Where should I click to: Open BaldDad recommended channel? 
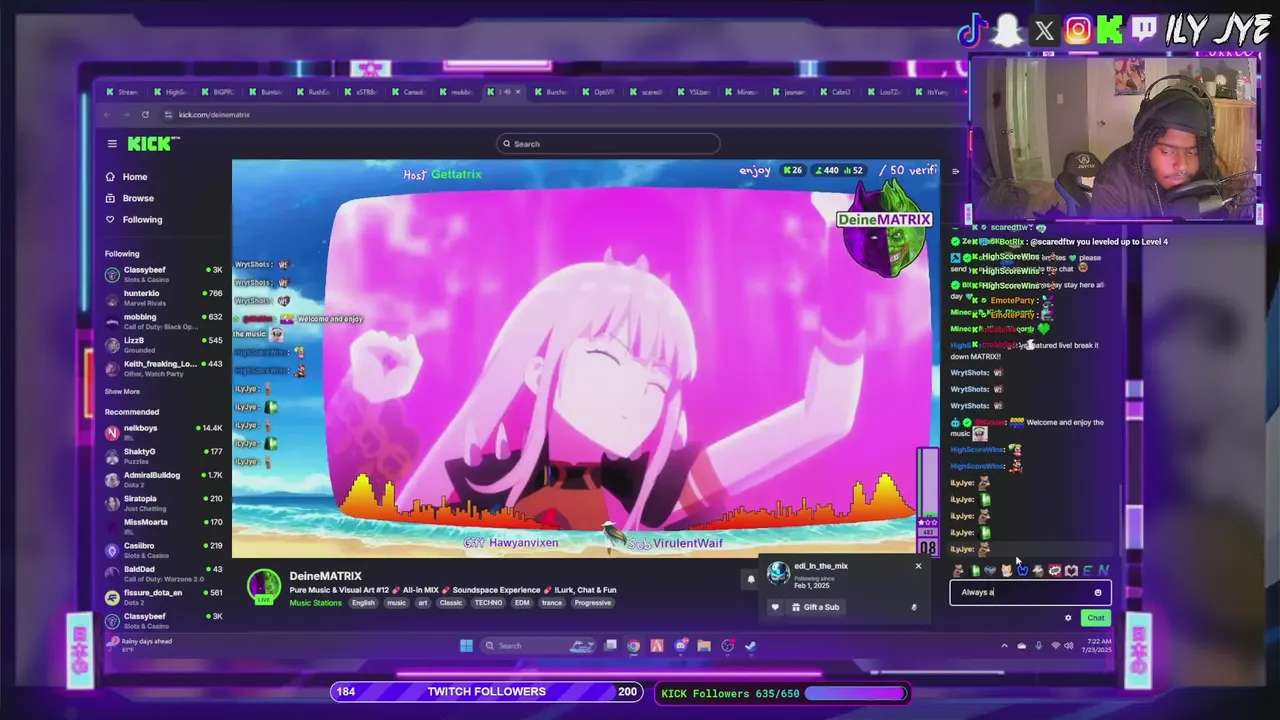coord(163,572)
